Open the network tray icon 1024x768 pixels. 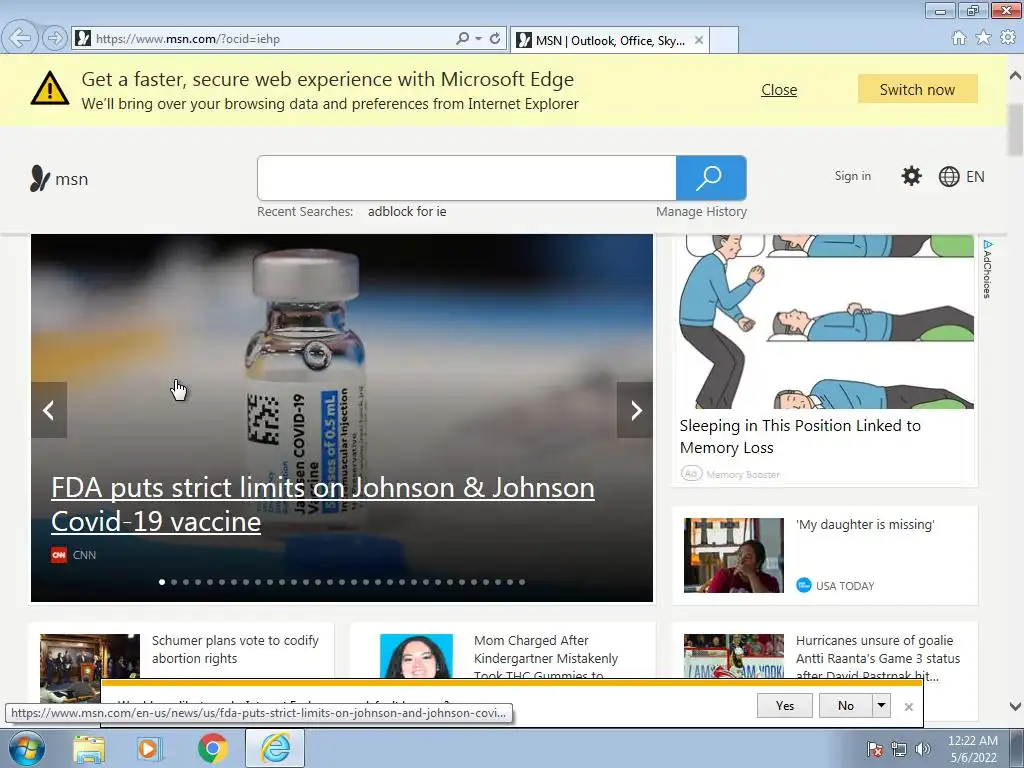(x=899, y=749)
